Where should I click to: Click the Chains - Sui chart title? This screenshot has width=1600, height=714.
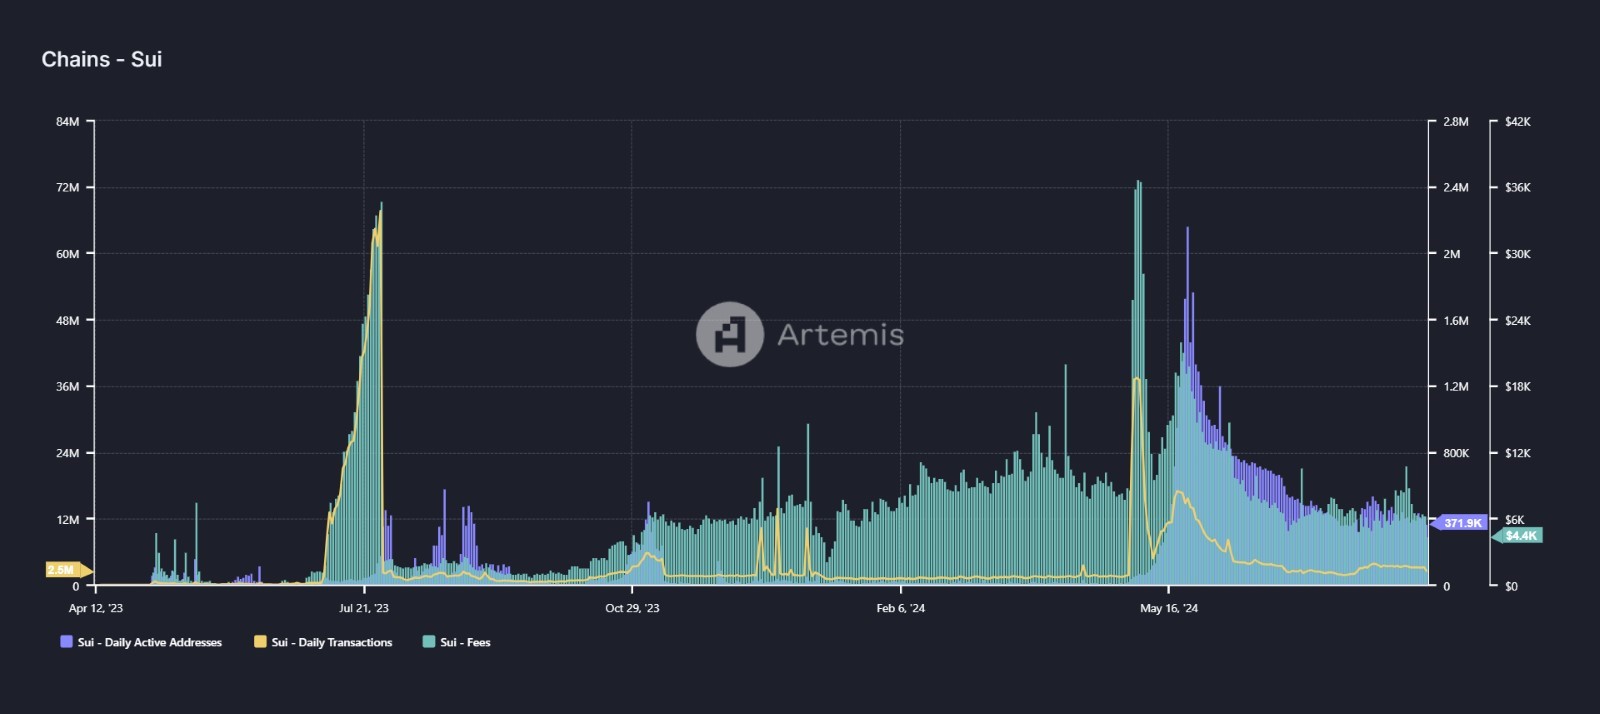(102, 59)
